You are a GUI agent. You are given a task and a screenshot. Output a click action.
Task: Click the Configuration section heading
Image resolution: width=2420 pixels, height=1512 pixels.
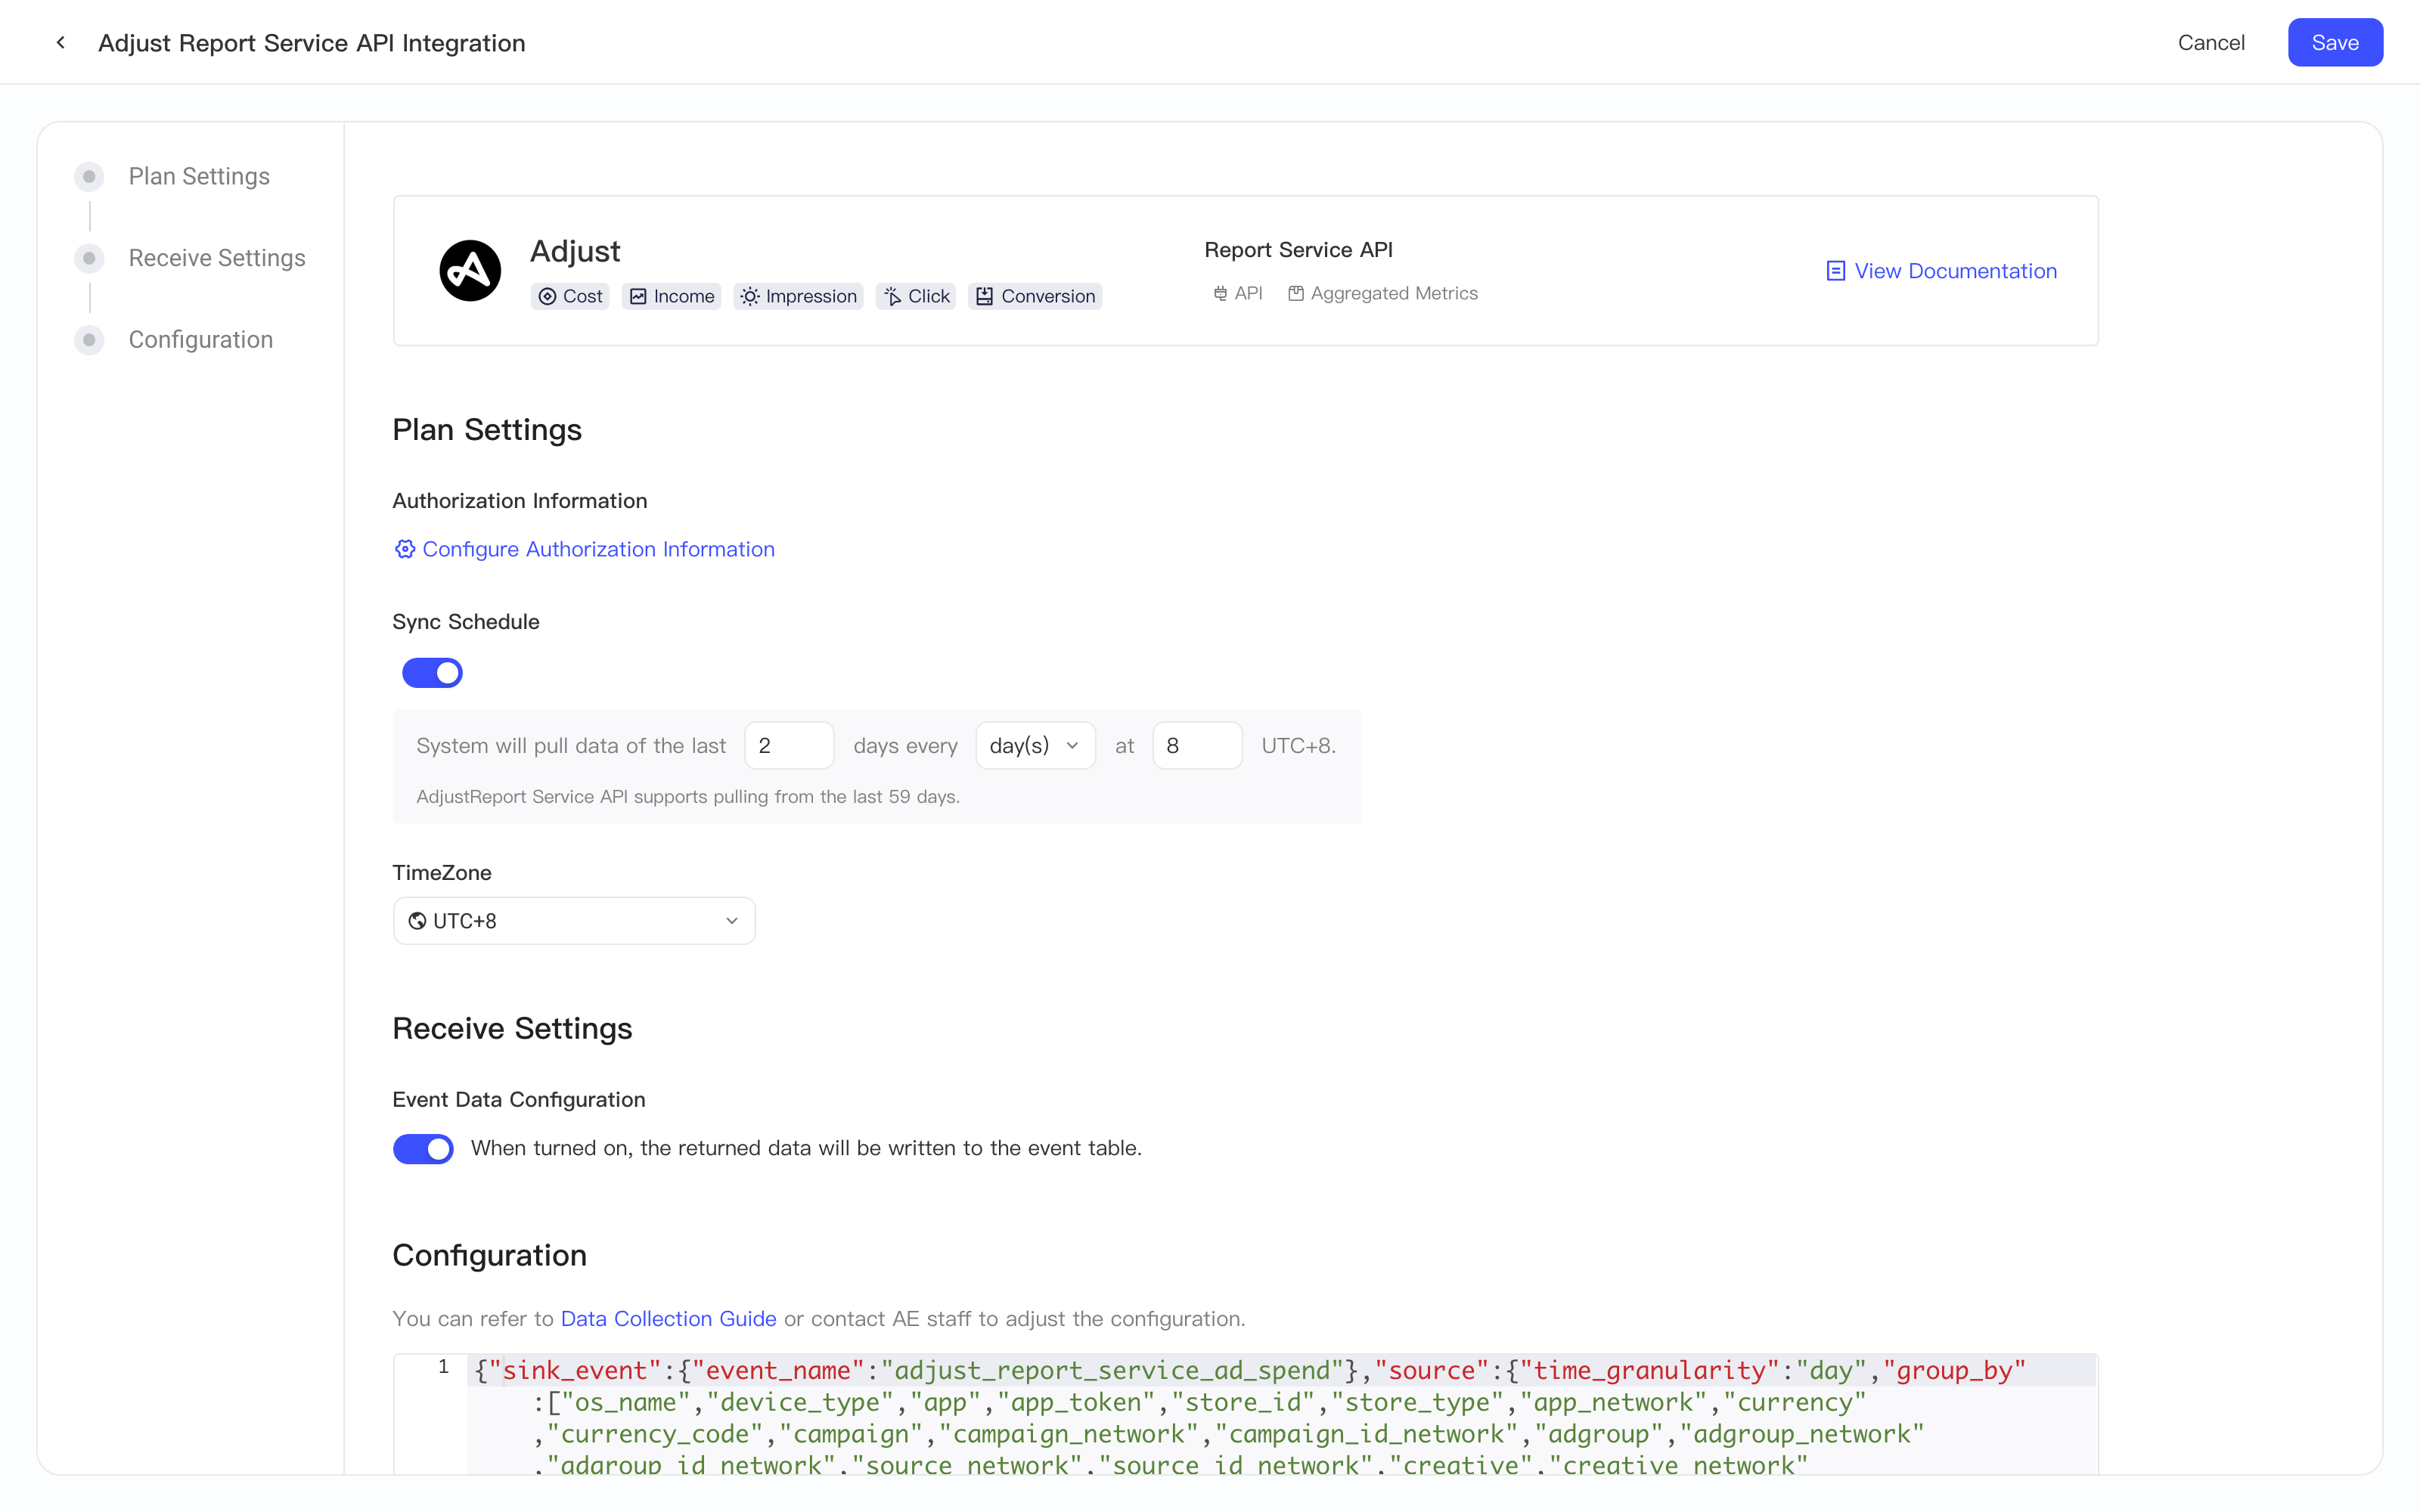click(x=489, y=1256)
